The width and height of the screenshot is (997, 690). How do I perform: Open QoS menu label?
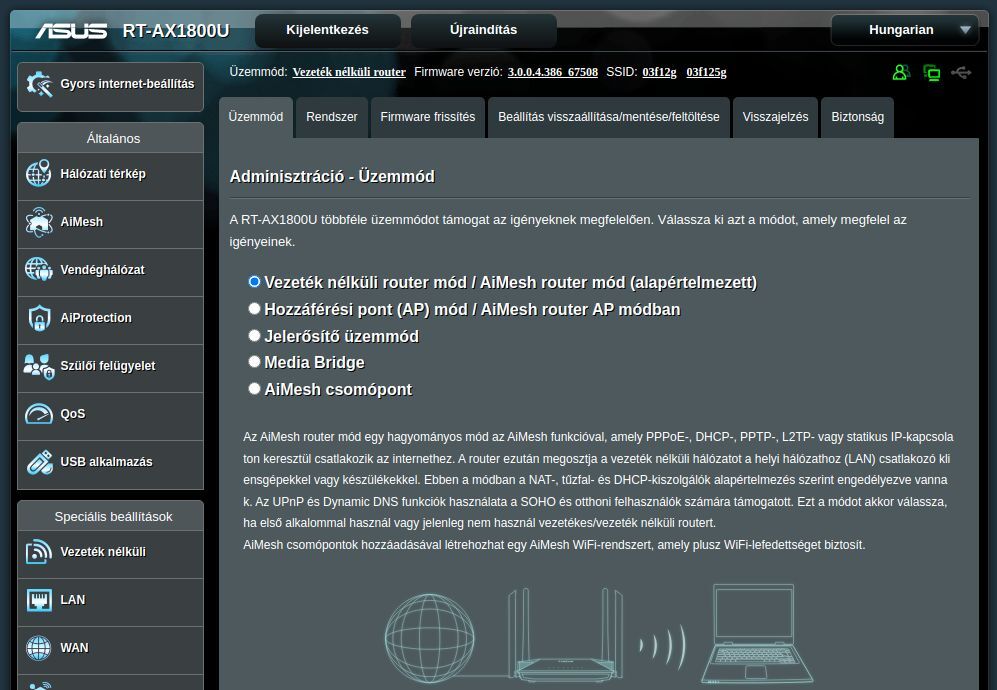(x=72, y=414)
